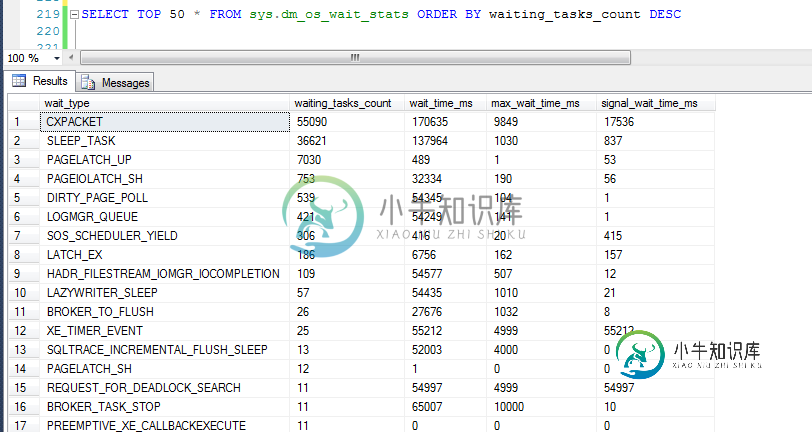
Task: Select row 1 by its row header
Action: (22, 122)
